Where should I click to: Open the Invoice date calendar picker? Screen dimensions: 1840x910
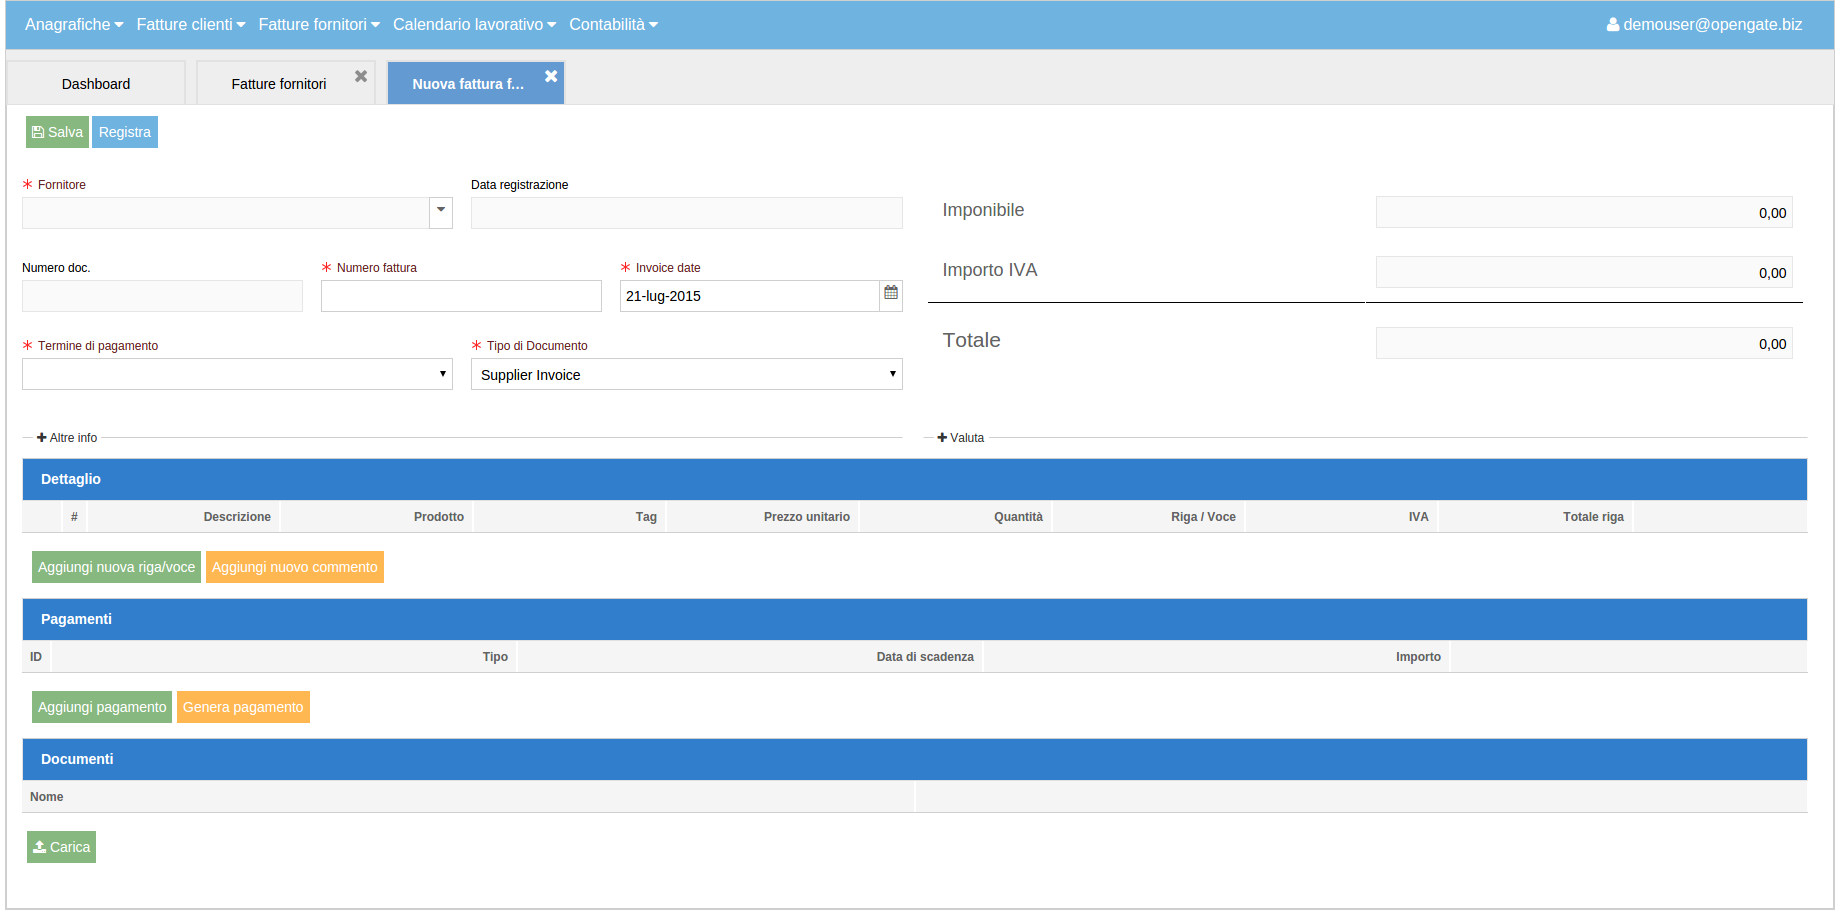[x=891, y=294]
